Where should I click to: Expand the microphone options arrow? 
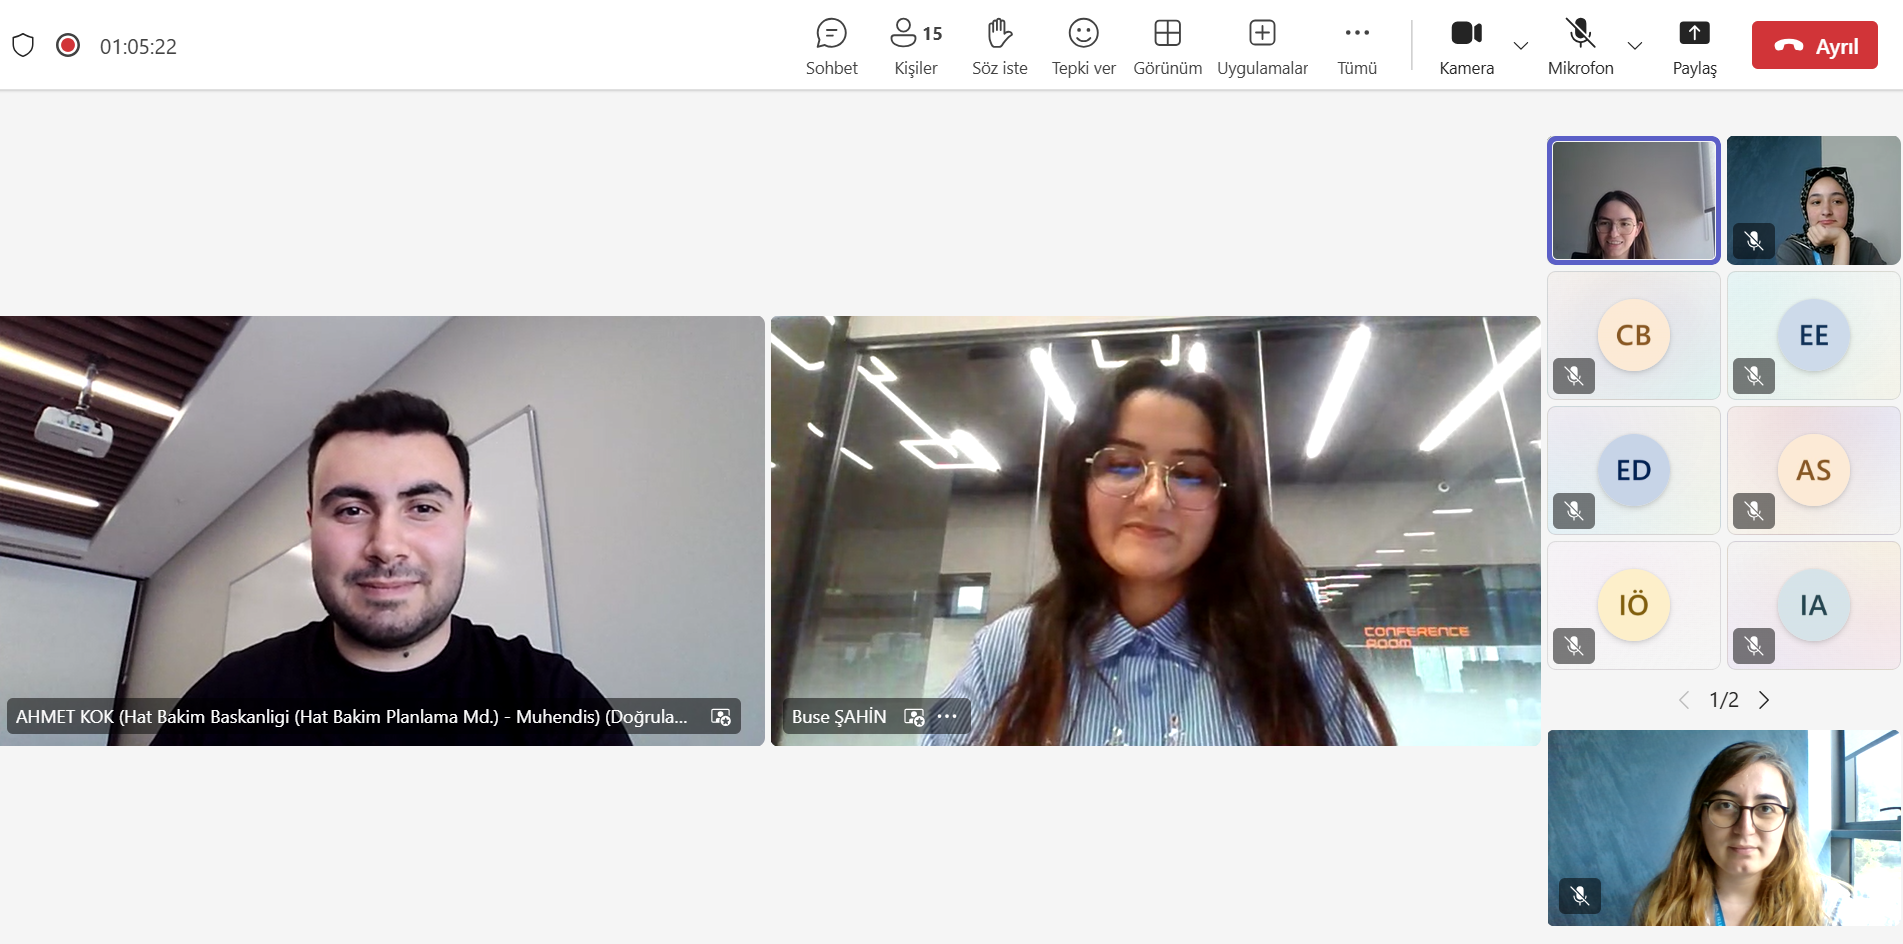[1635, 46]
